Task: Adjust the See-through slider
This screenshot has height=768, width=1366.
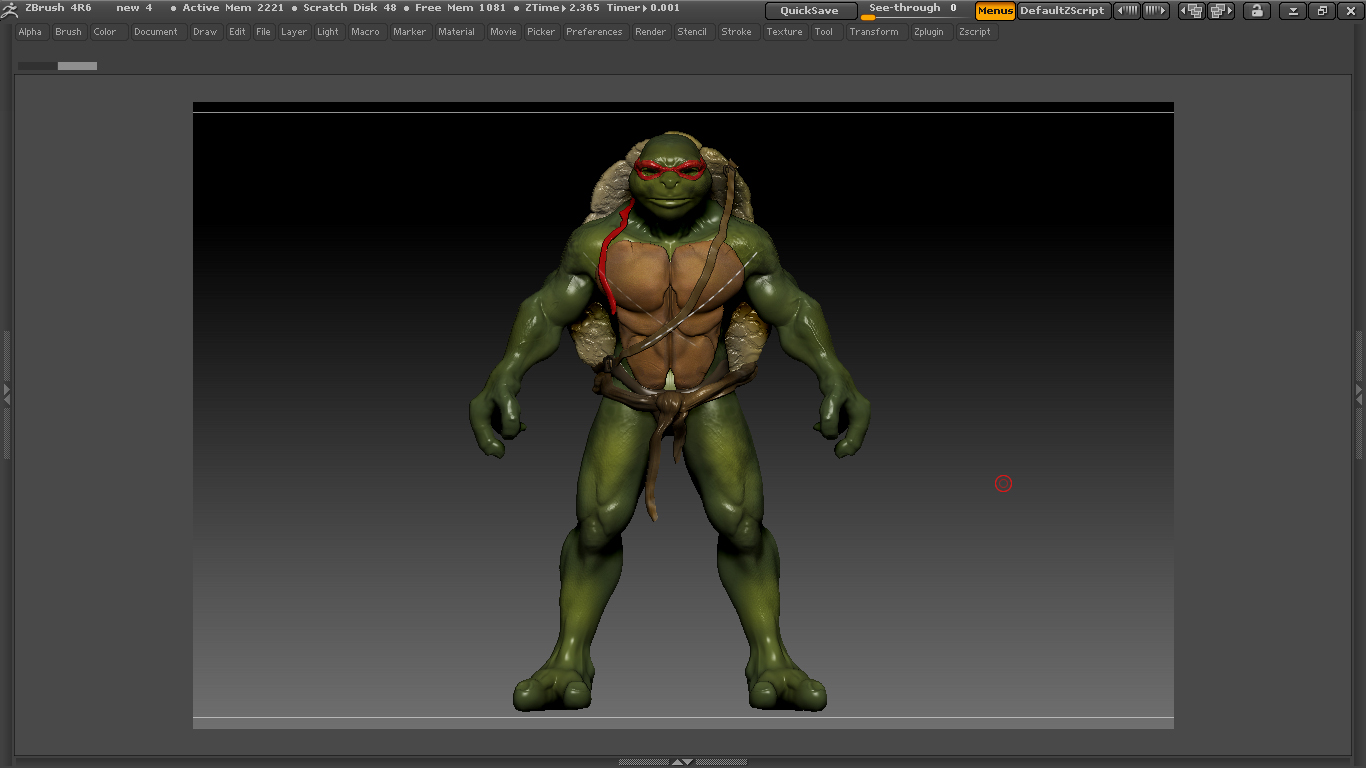Action: tap(912, 11)
